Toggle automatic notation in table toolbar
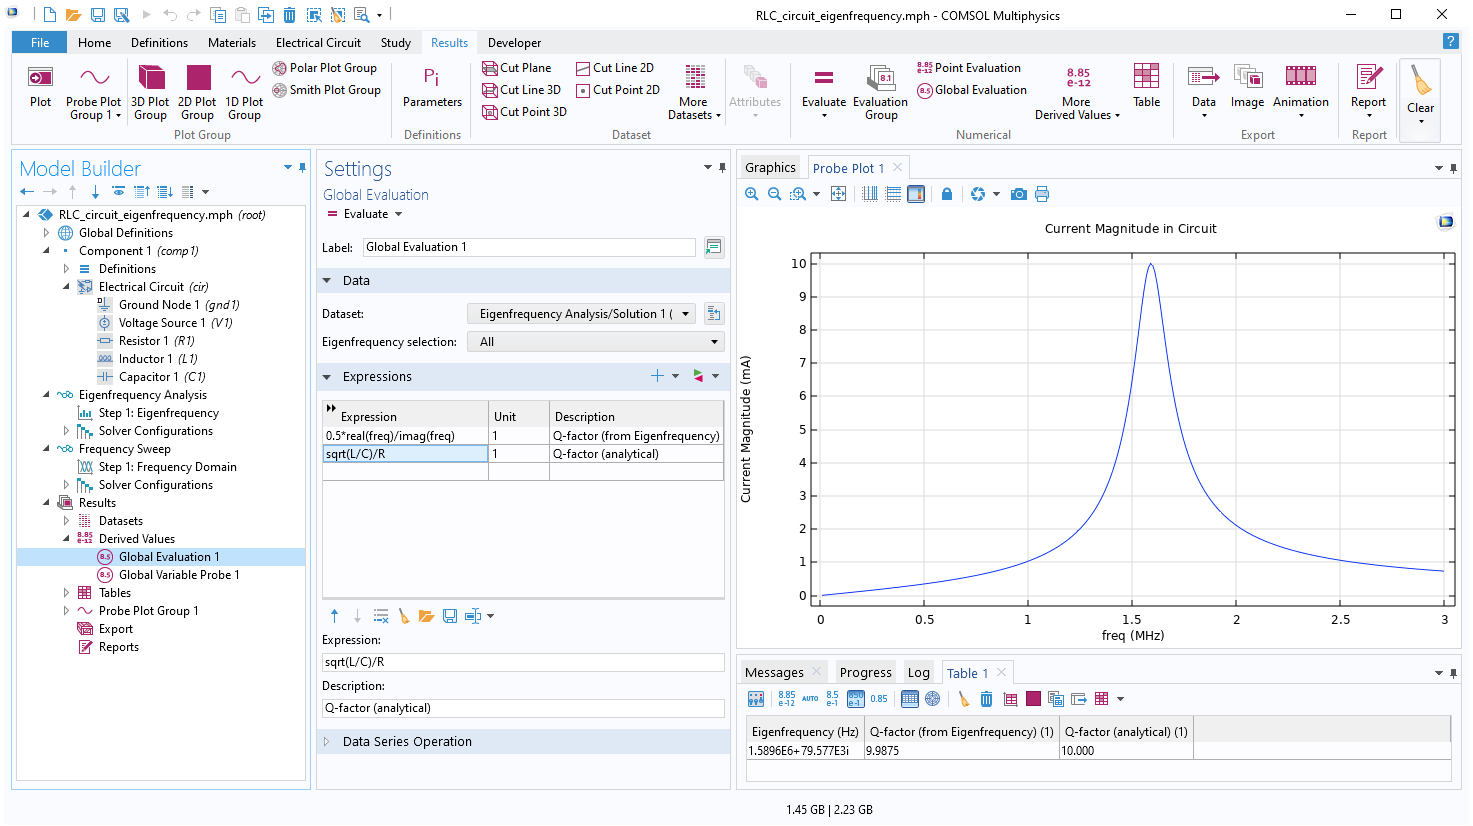Screen dimensions: 1473x826 [x=810, y=699]
